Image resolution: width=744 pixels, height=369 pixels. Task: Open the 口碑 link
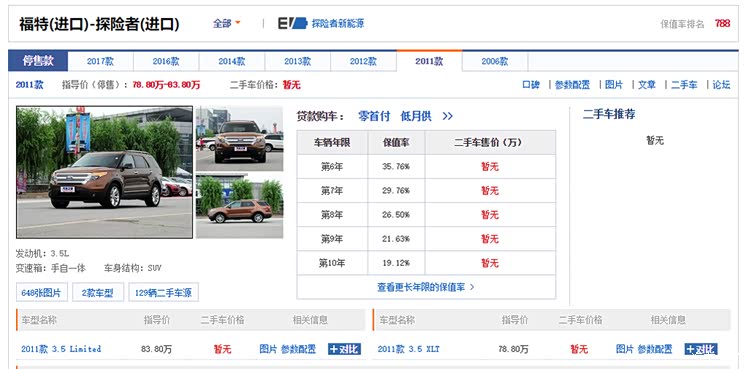(x=531, y=85)
